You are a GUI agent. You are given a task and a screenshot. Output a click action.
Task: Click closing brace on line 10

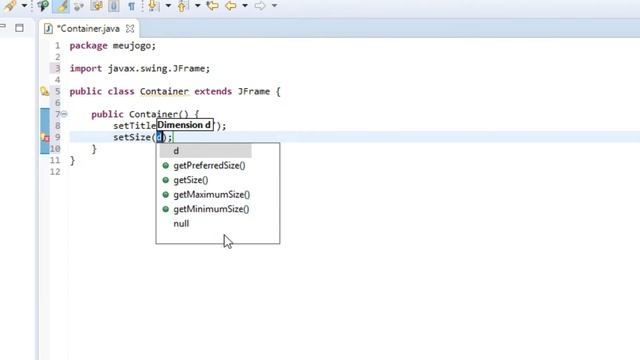(94, 149)
